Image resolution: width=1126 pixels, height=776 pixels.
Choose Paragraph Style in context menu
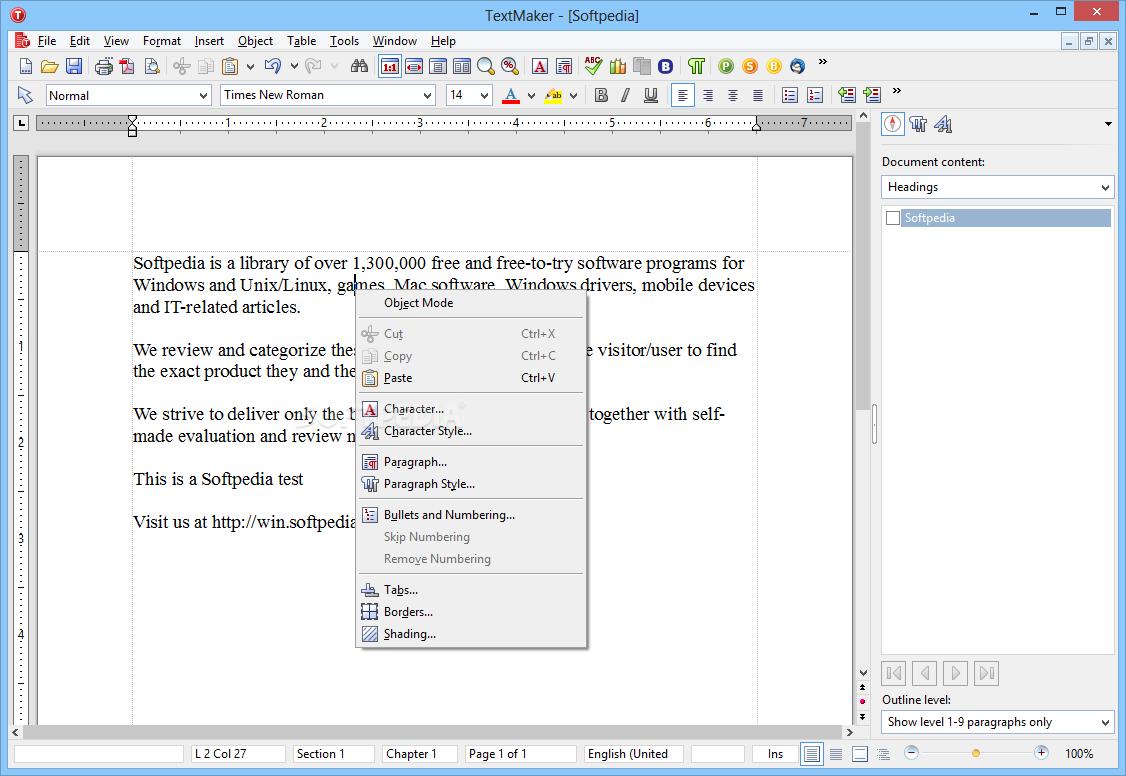[471, 484]
